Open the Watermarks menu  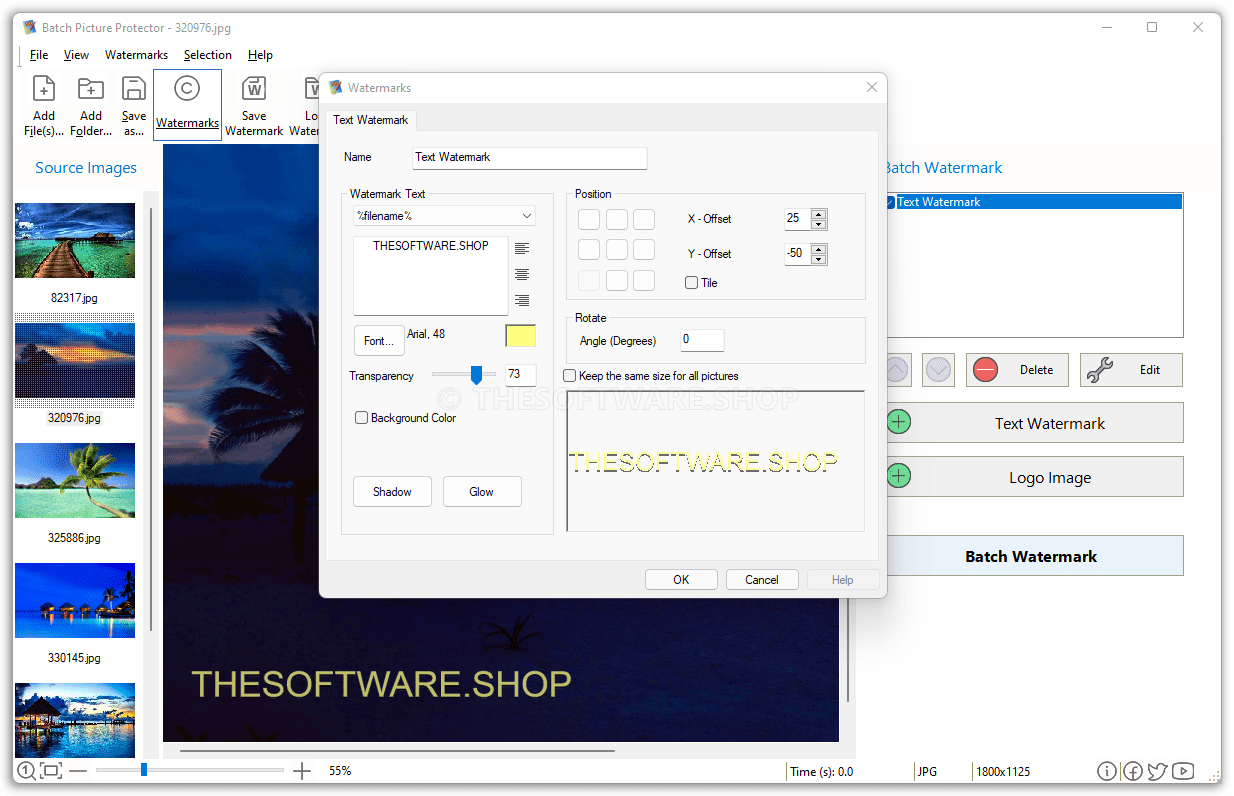pos(136,55)
